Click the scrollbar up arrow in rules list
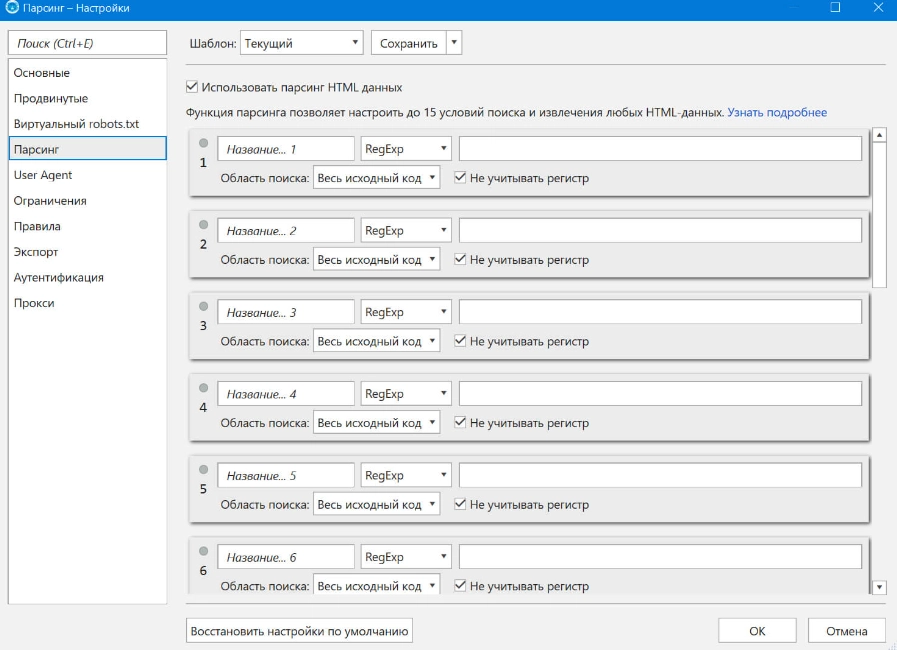 coord(880,135)
